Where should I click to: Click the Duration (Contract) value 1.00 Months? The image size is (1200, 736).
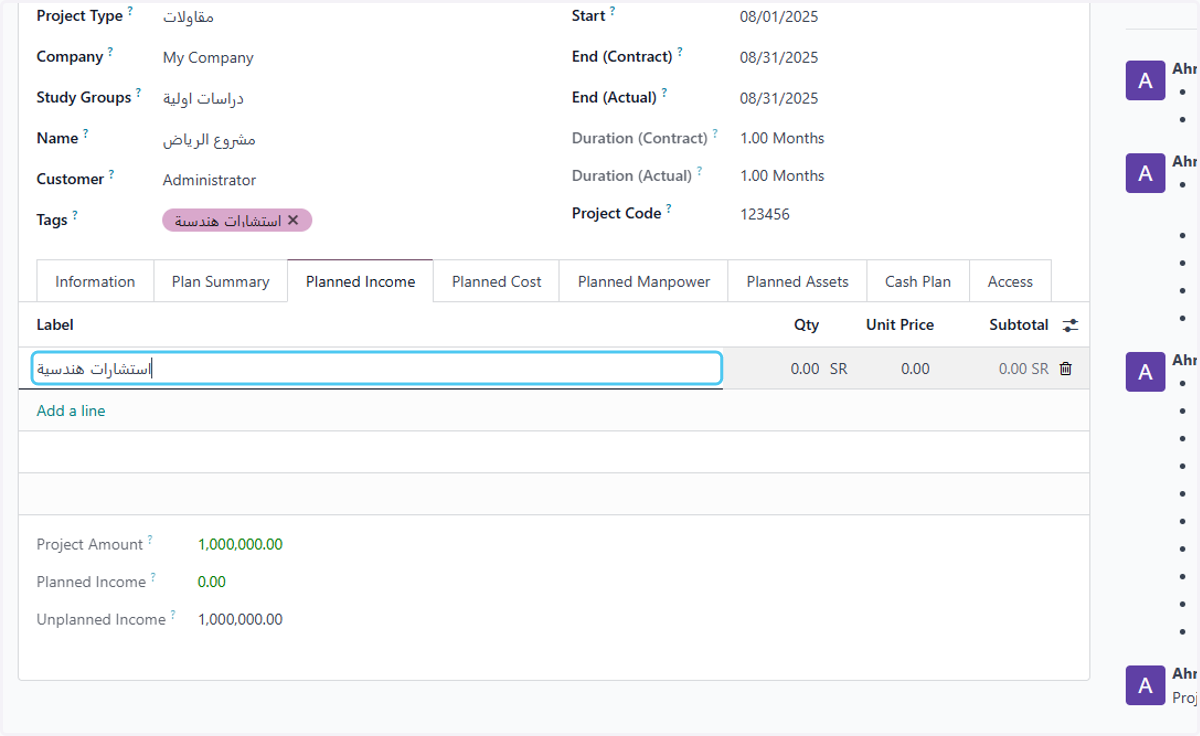pos(782,138)
